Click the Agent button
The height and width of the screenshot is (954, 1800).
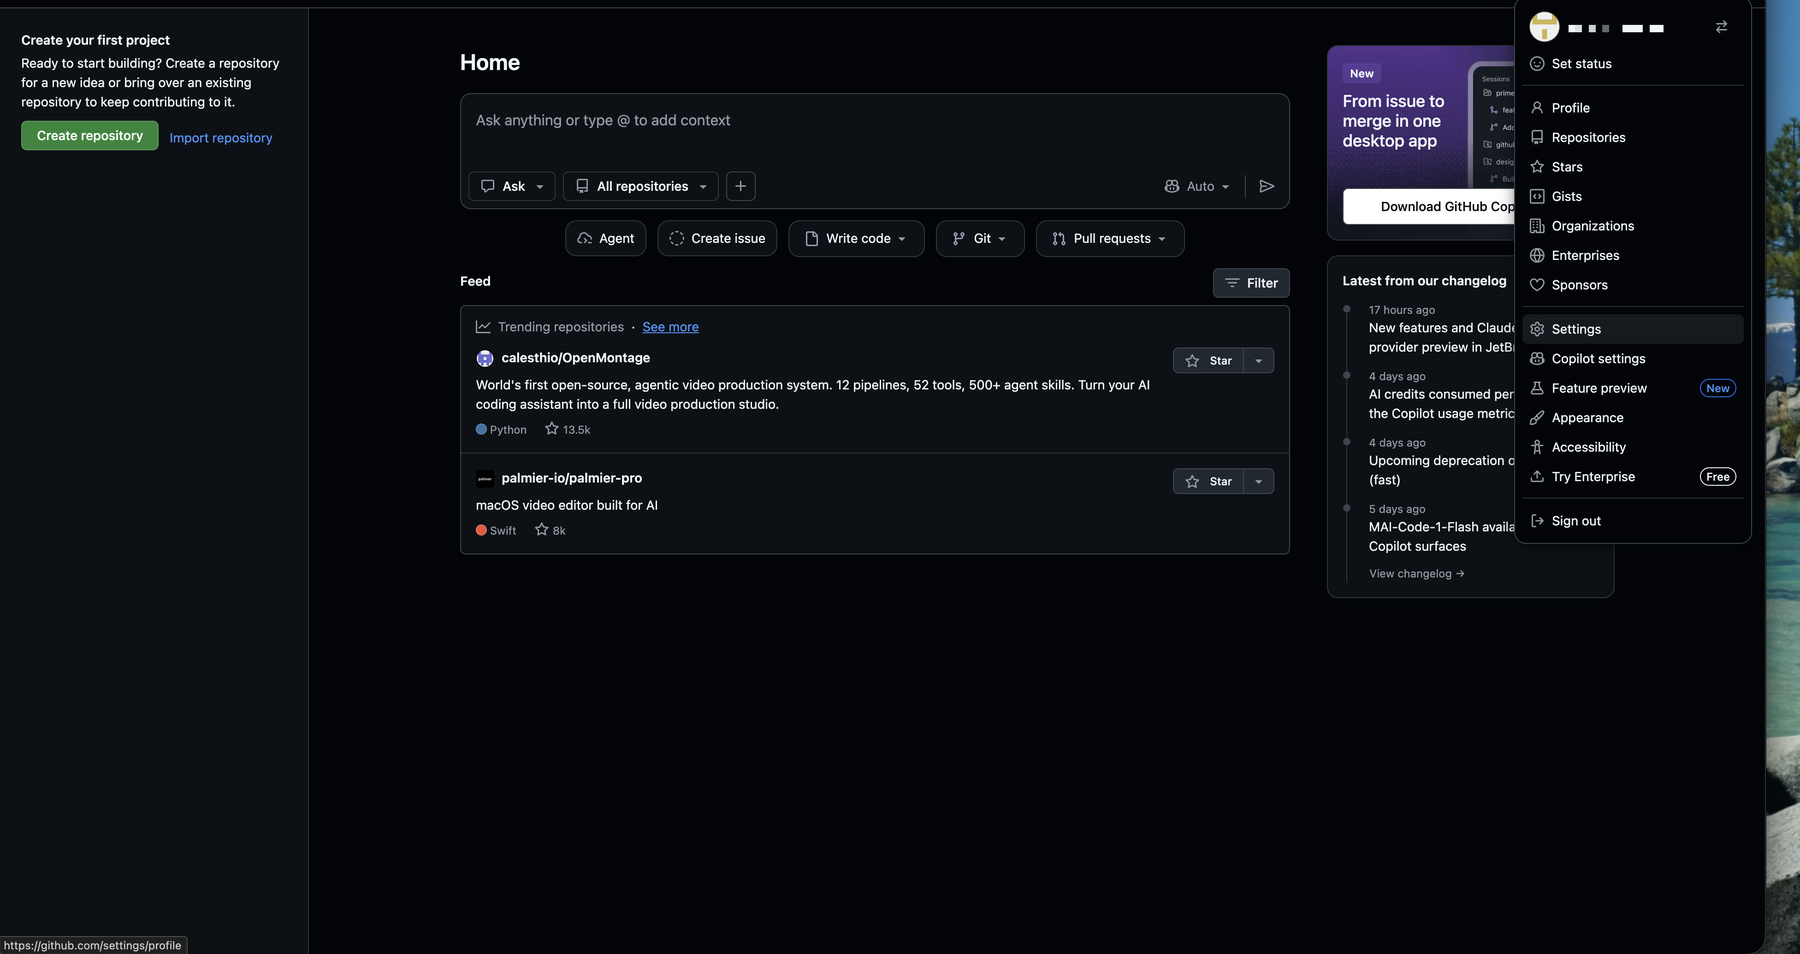[x=606, y=238]
